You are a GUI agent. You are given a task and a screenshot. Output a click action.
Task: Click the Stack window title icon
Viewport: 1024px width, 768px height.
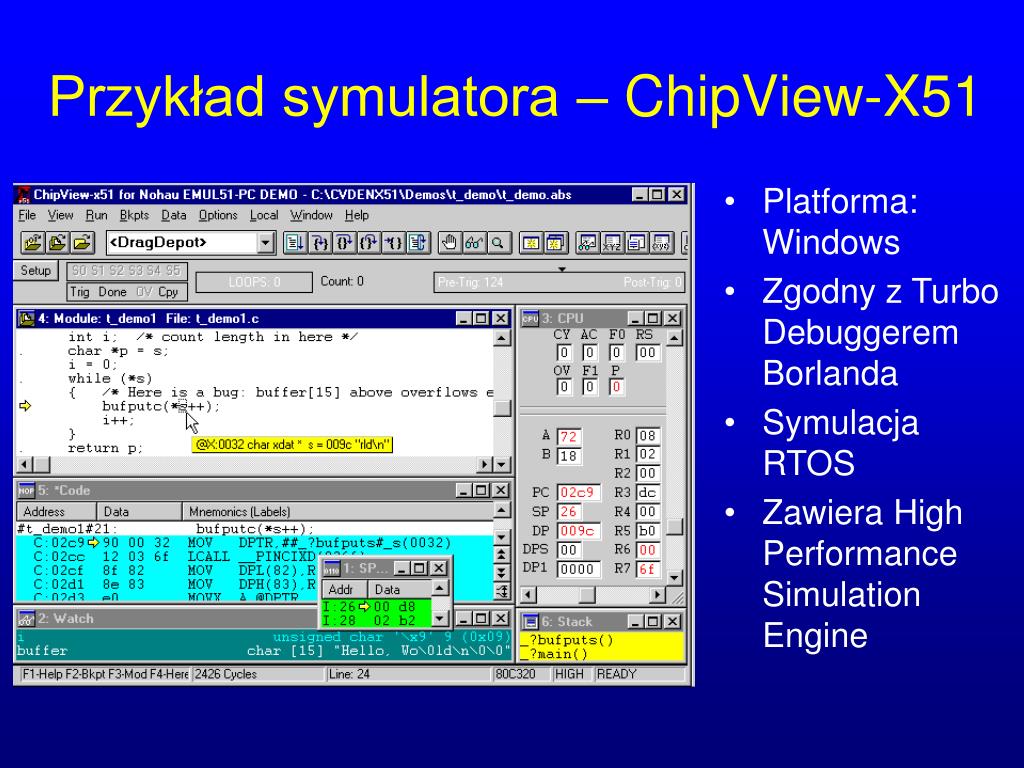click(x=530, y=622)
